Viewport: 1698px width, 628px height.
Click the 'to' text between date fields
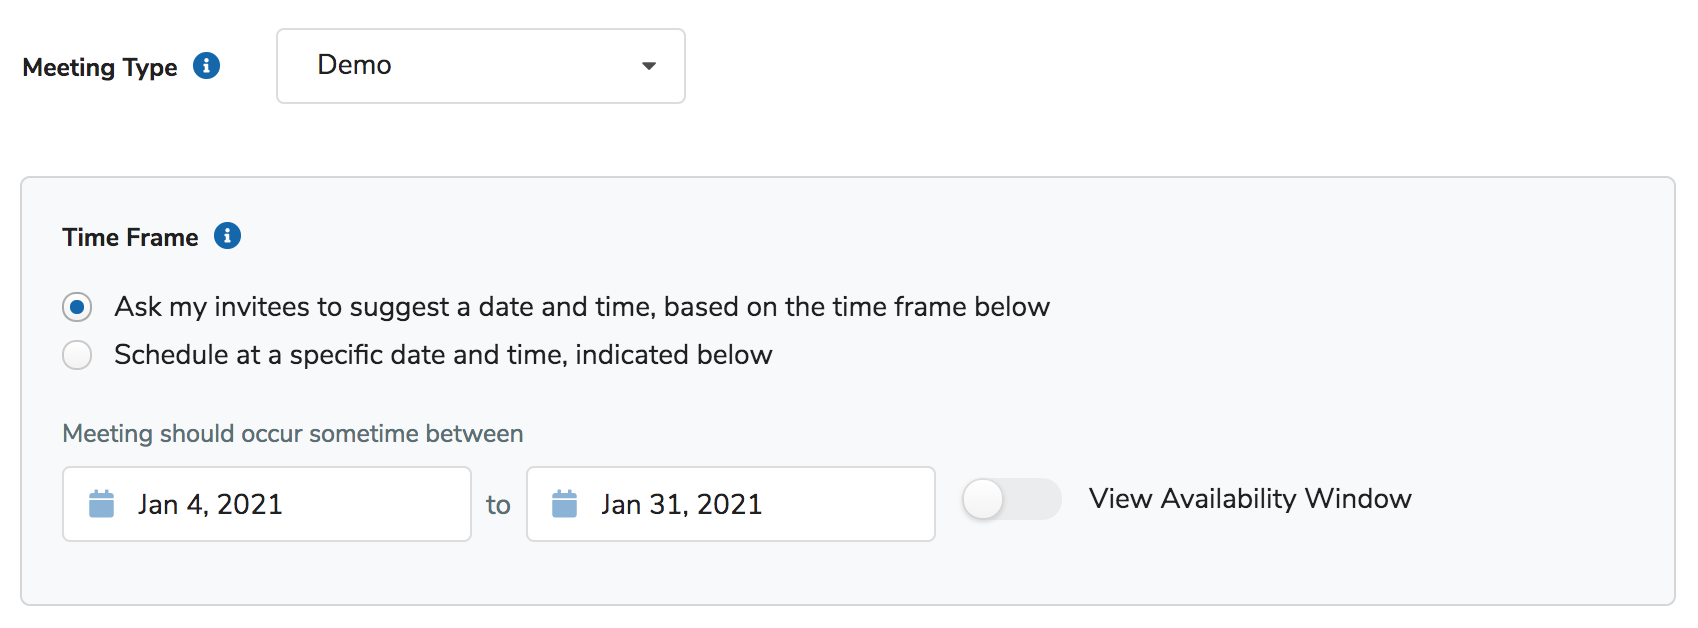click(498, 505)
